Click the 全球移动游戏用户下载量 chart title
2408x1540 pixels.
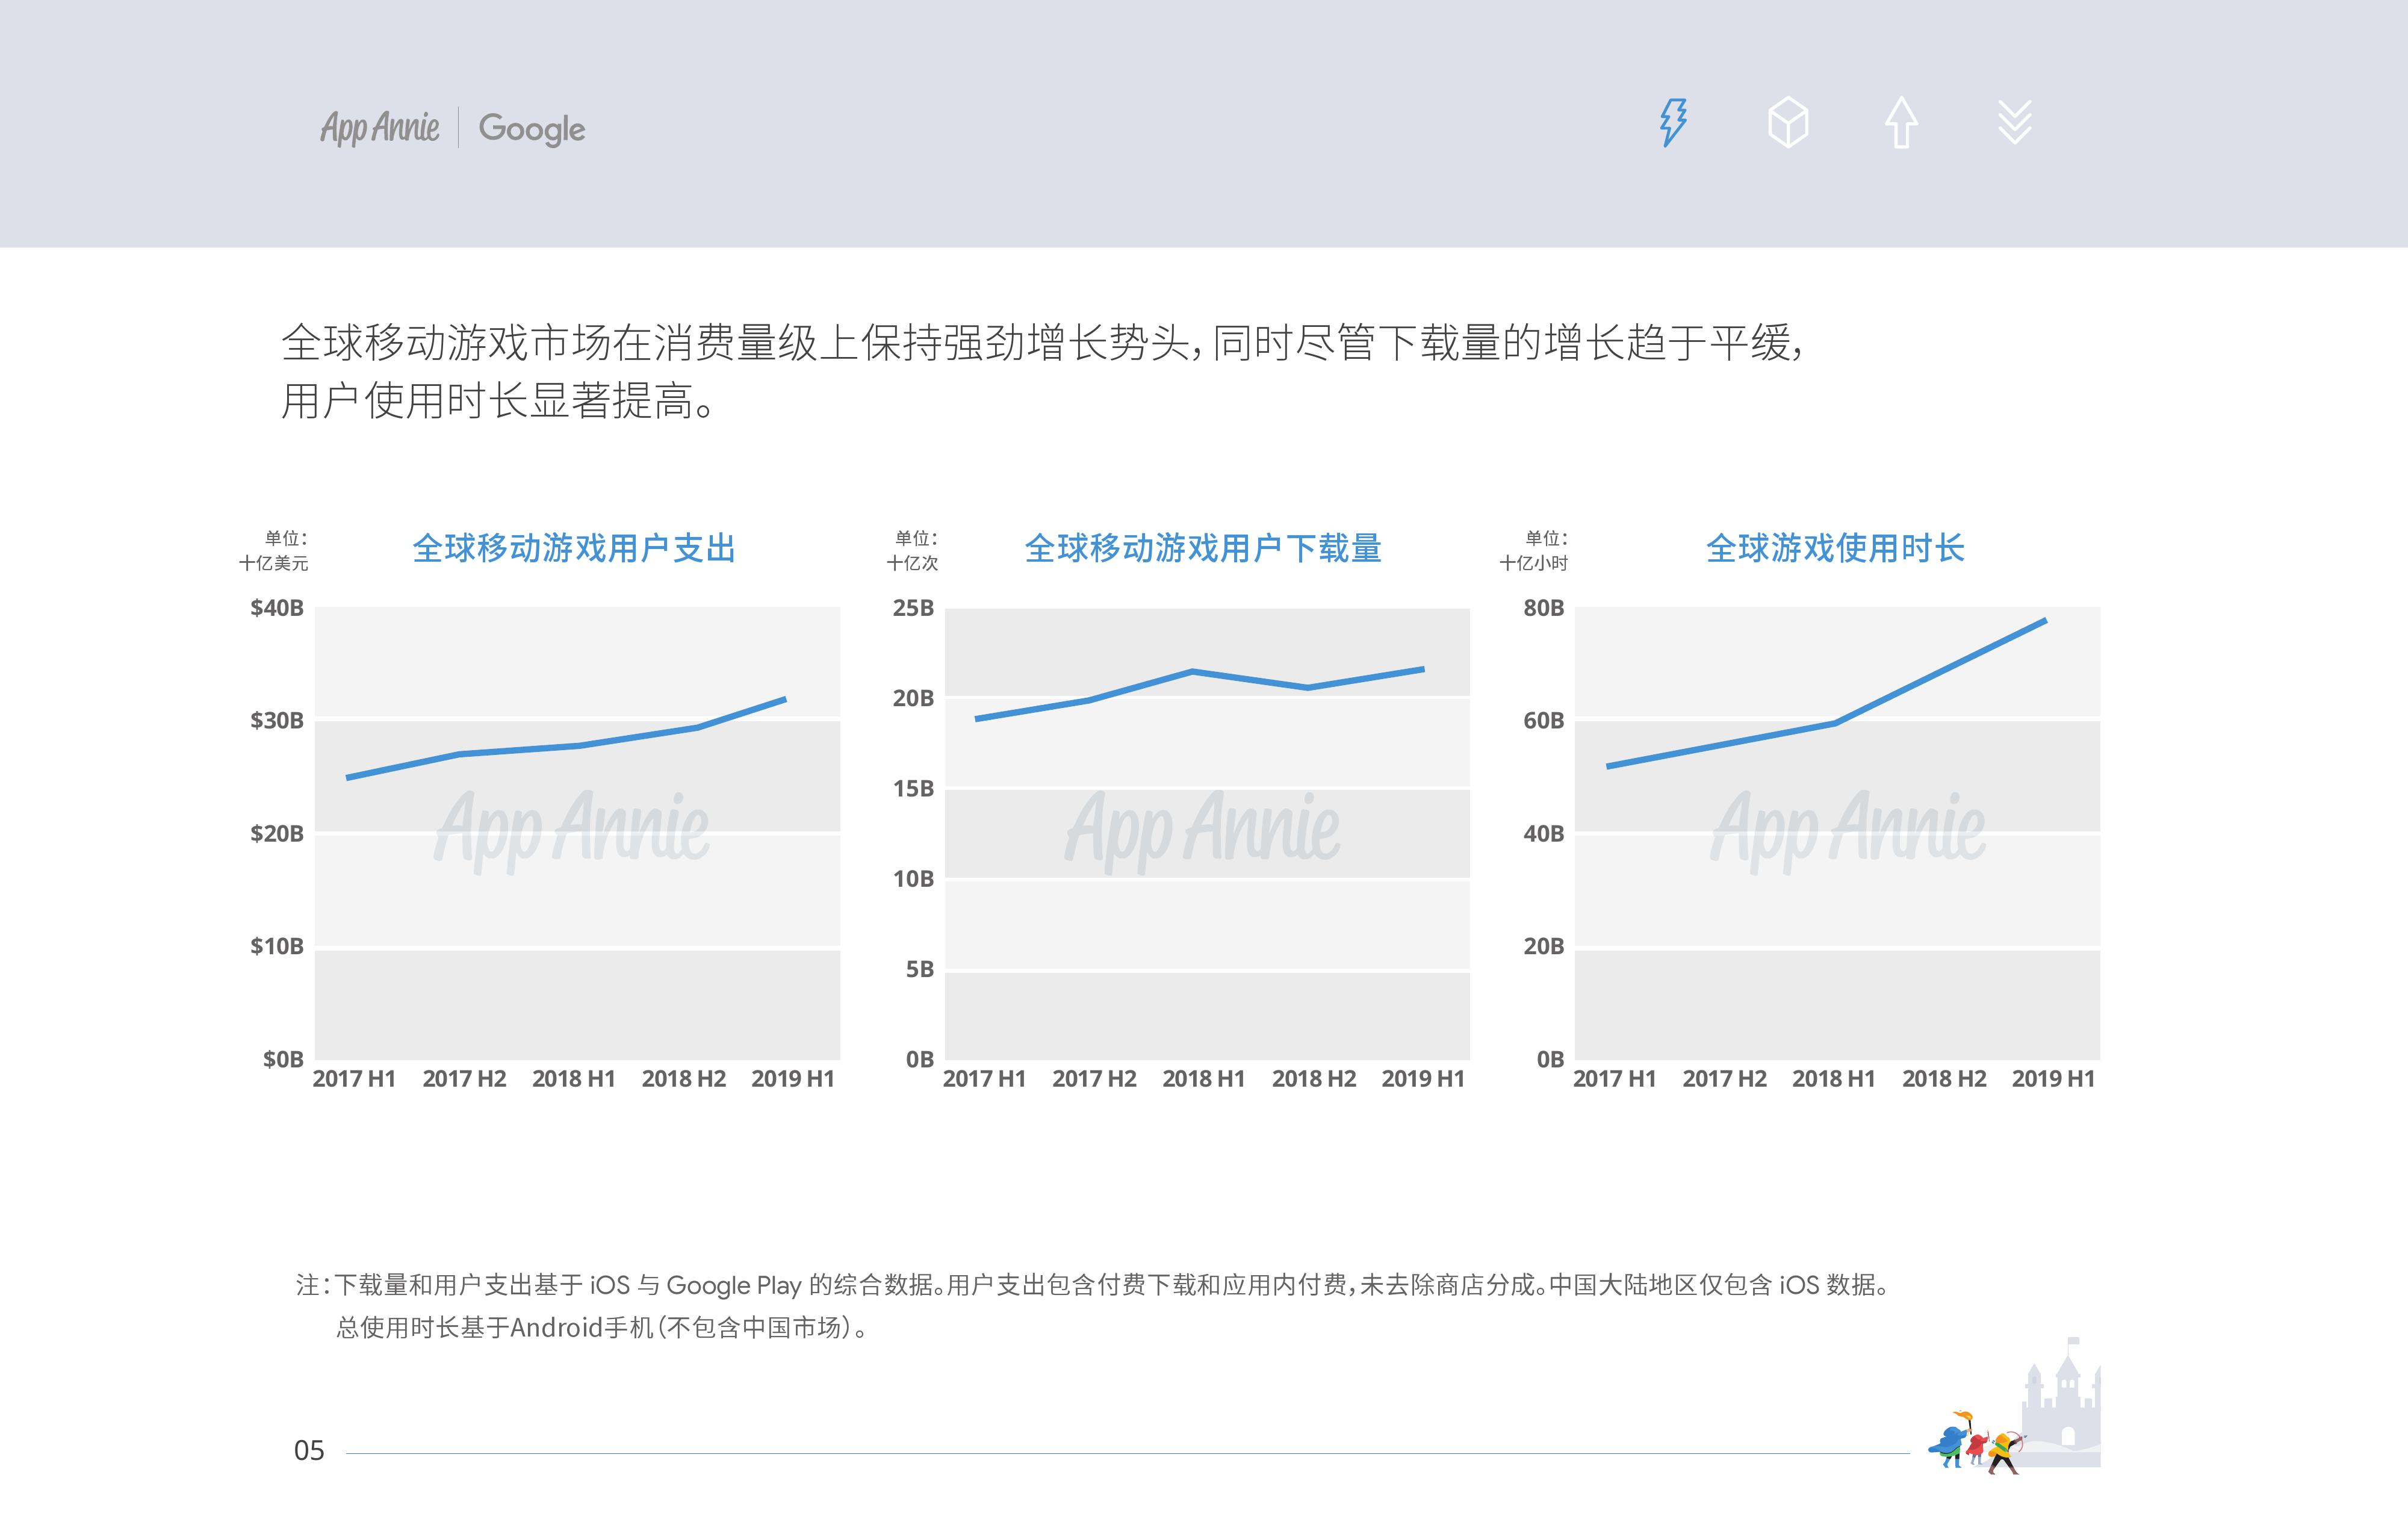click(1203, 549)
